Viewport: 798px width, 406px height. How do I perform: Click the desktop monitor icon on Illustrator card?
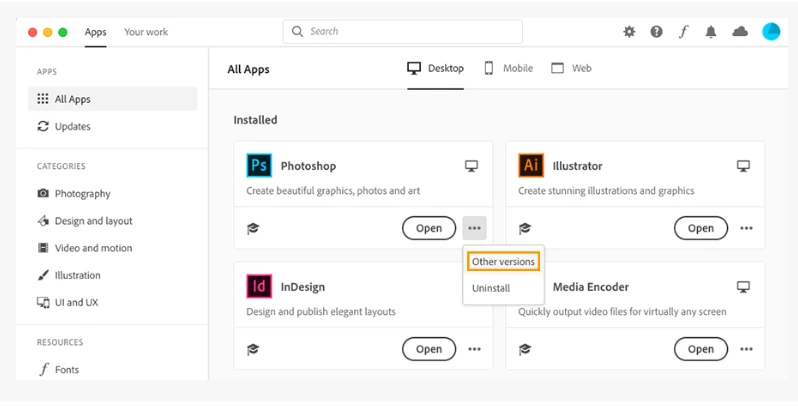click(744, 166)
